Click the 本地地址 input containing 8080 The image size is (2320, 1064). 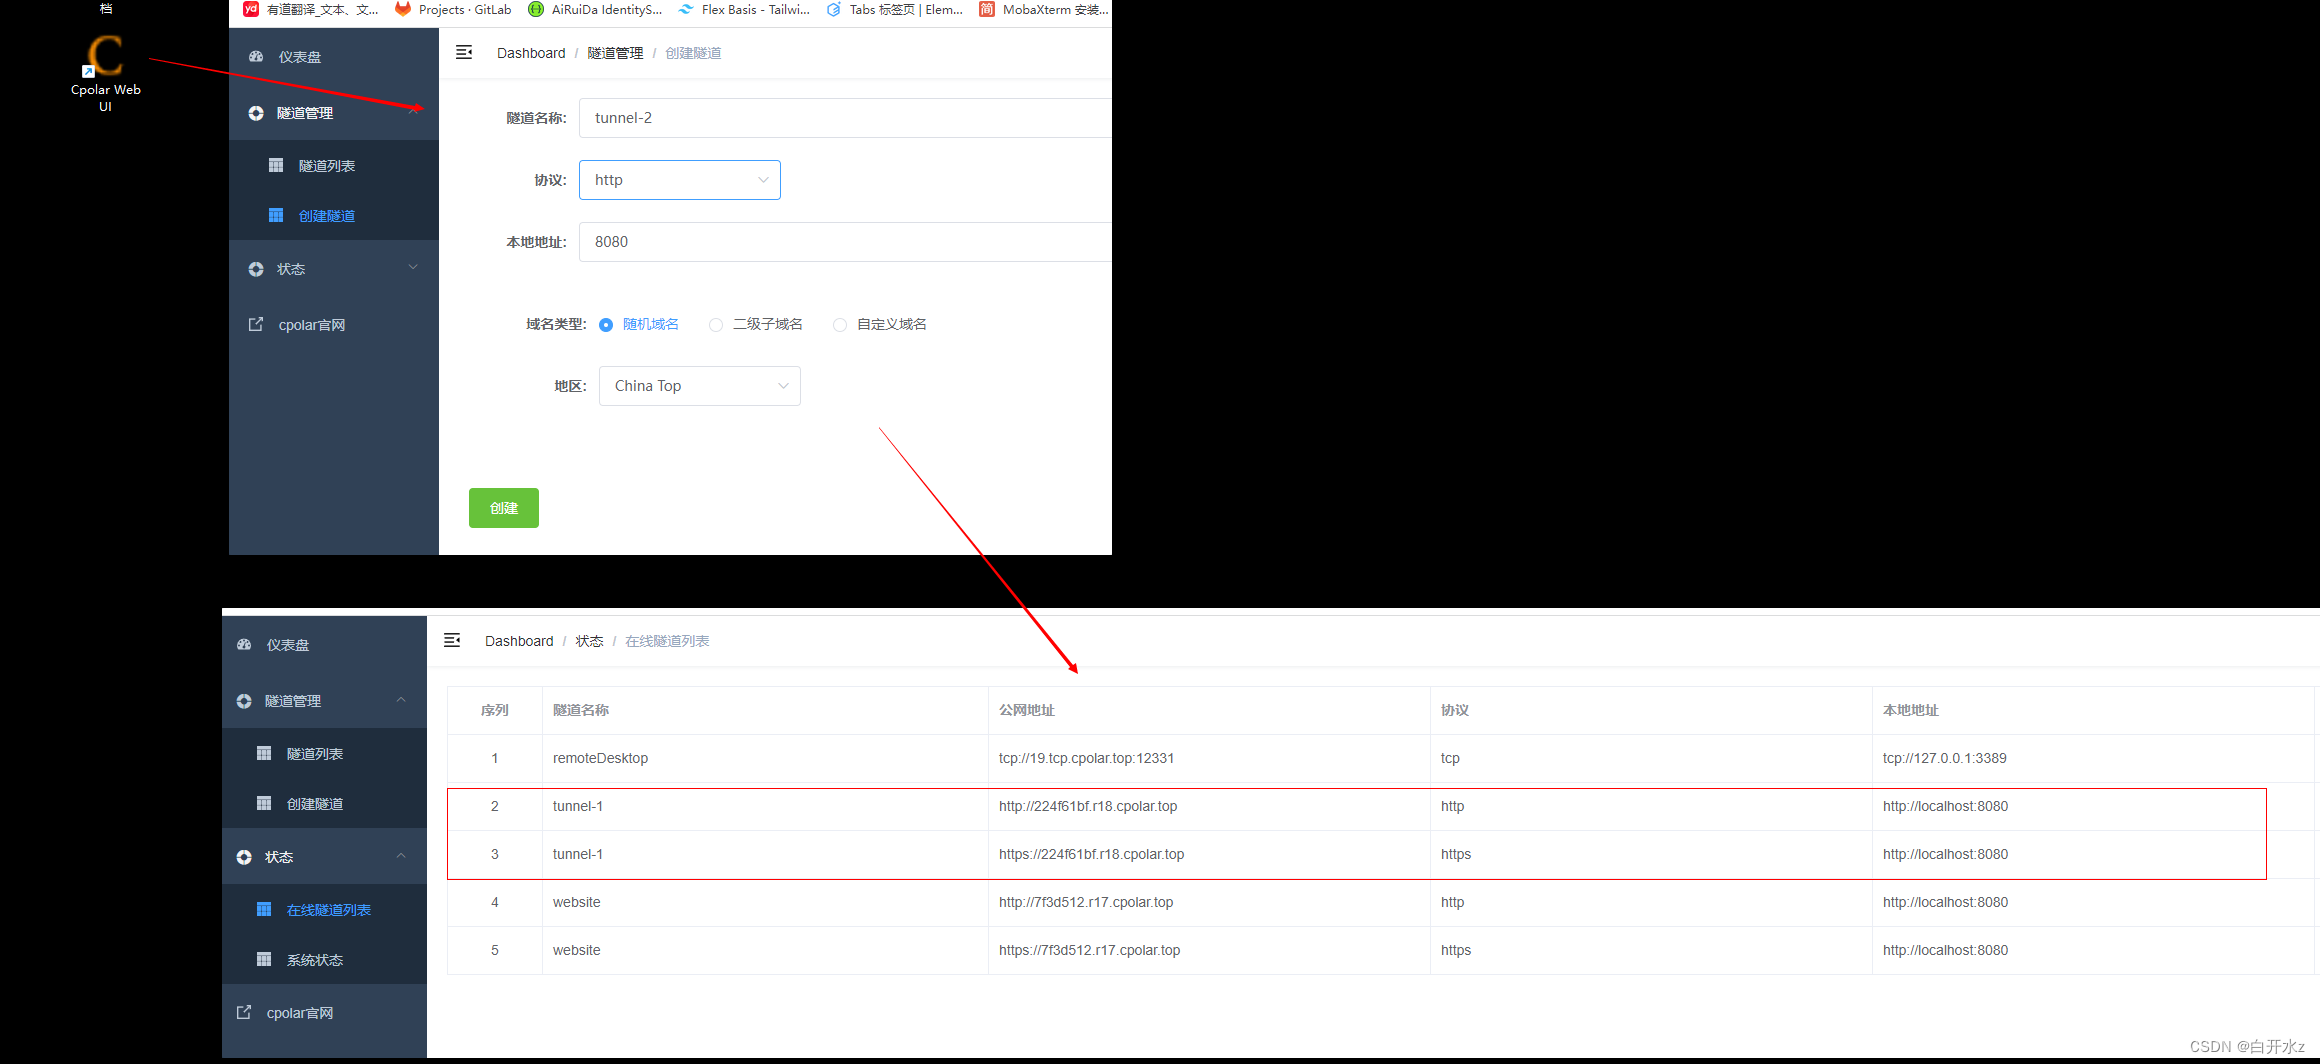click(845, 242)
